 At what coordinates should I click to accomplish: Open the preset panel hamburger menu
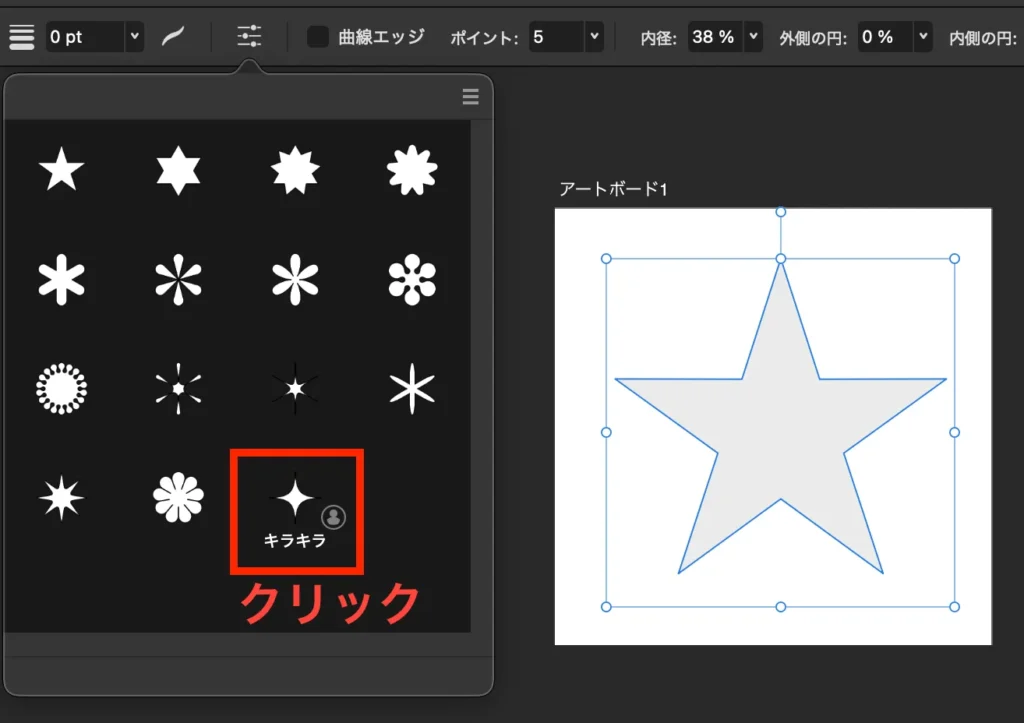pyautogui.click(x=470, y=97)
